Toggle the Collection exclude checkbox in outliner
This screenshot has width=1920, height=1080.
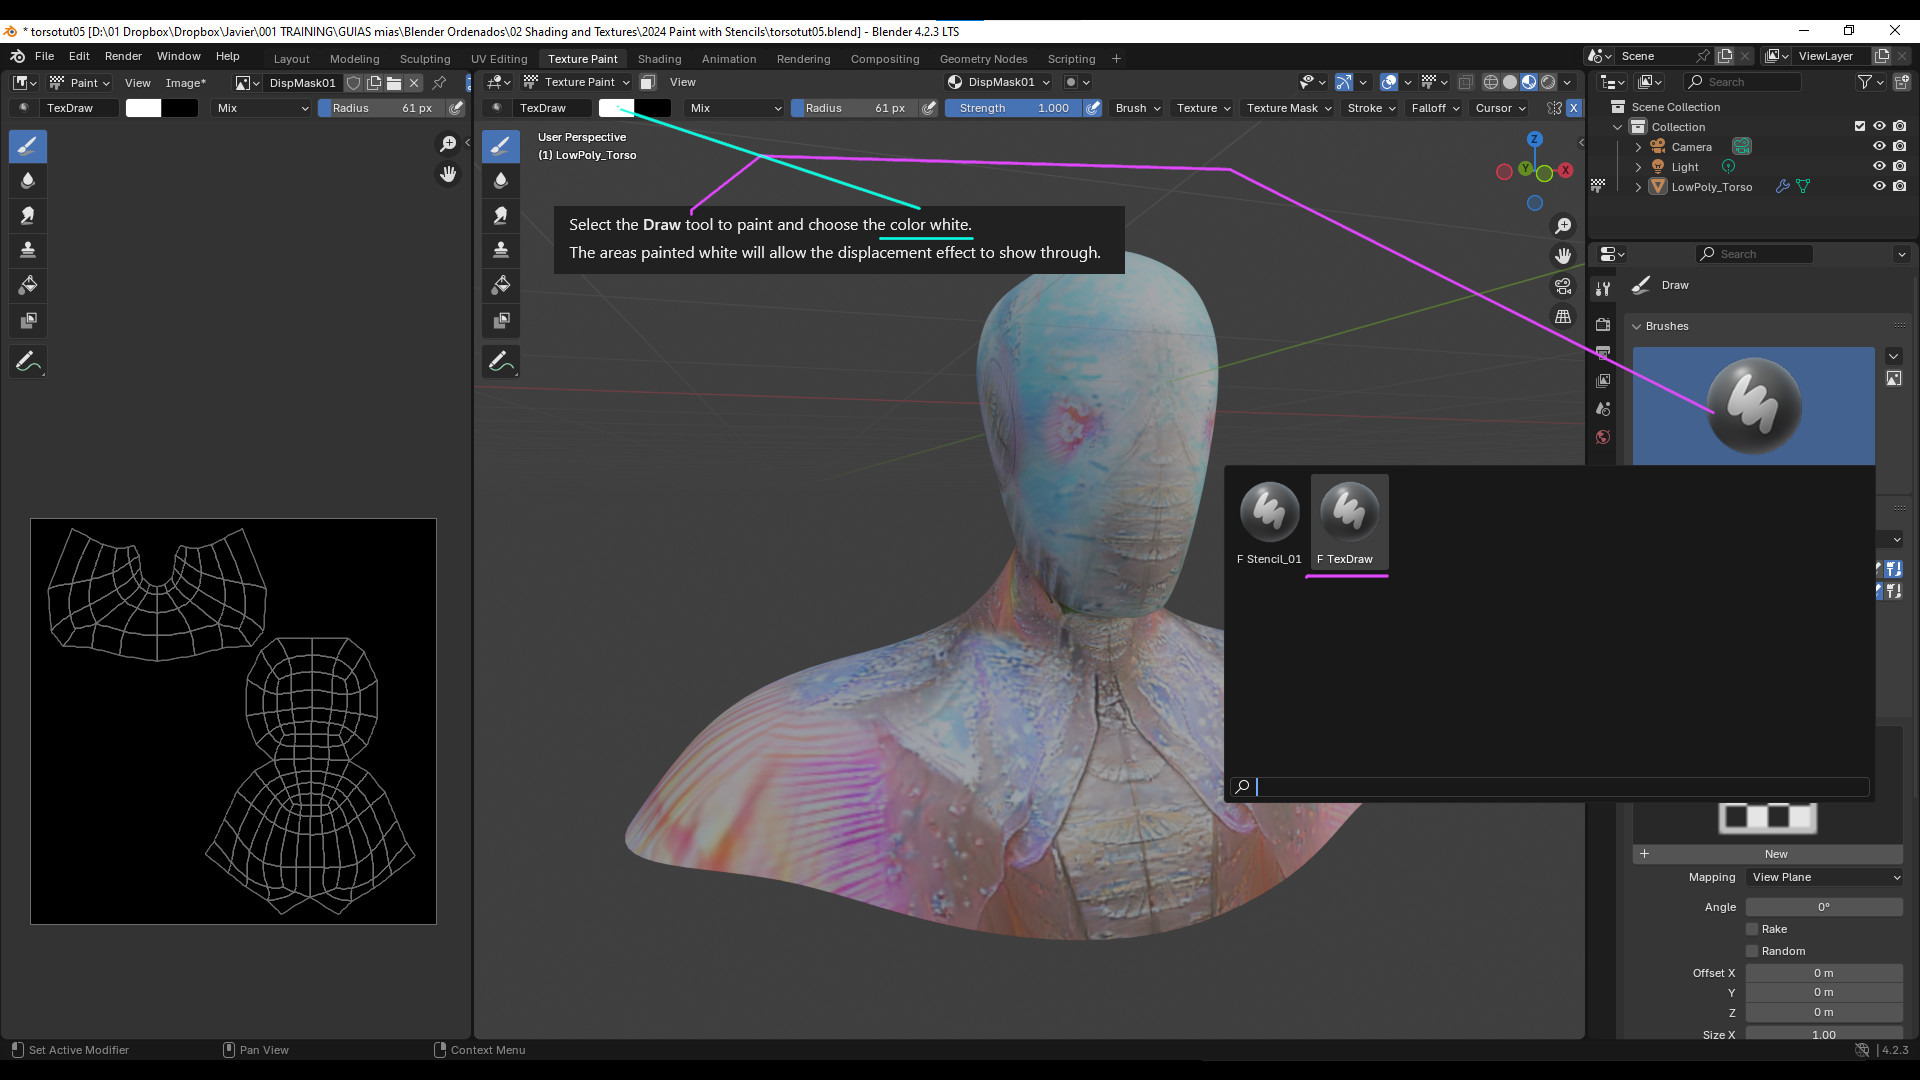point(1860,127)
